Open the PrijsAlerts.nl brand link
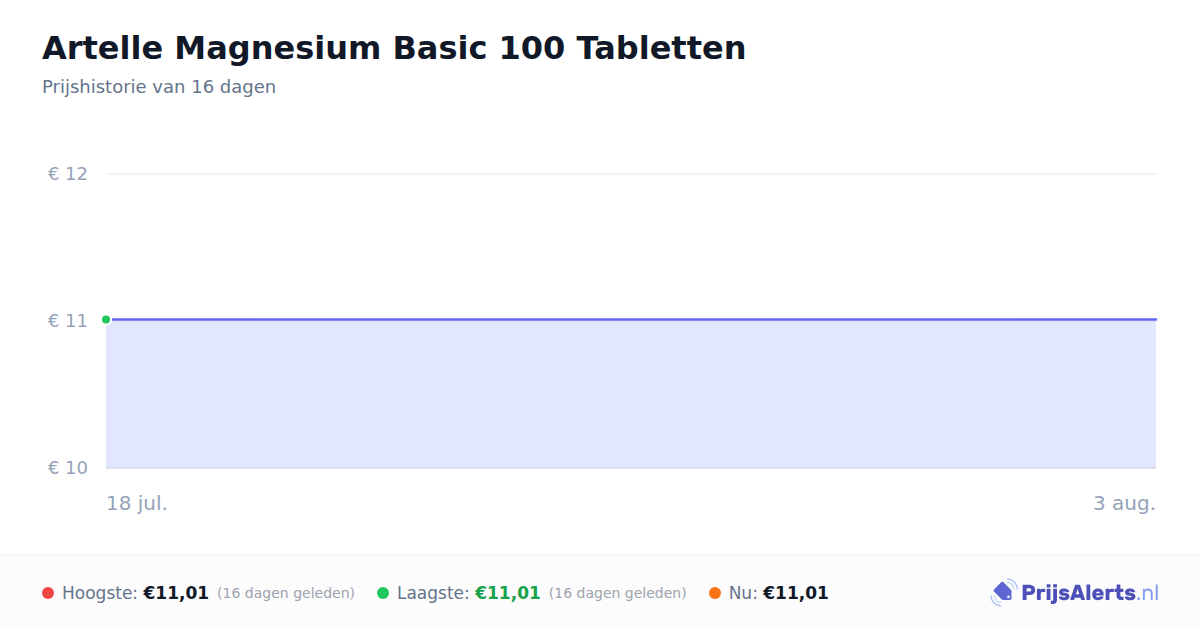The image size is (1200, 630). [x=1075, y=593]
